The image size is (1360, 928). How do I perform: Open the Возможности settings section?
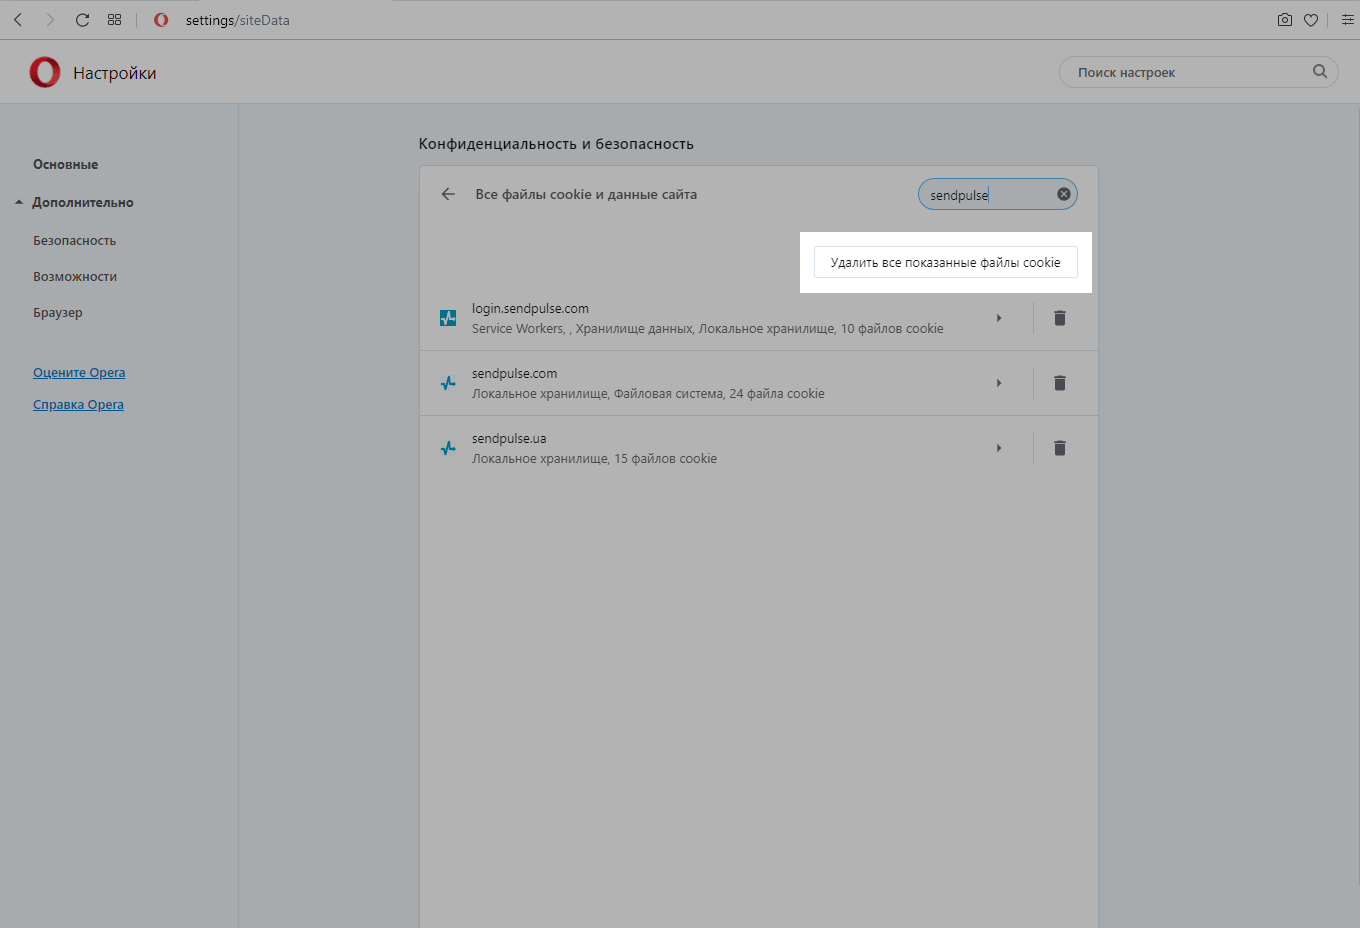(x=75, y=276)
